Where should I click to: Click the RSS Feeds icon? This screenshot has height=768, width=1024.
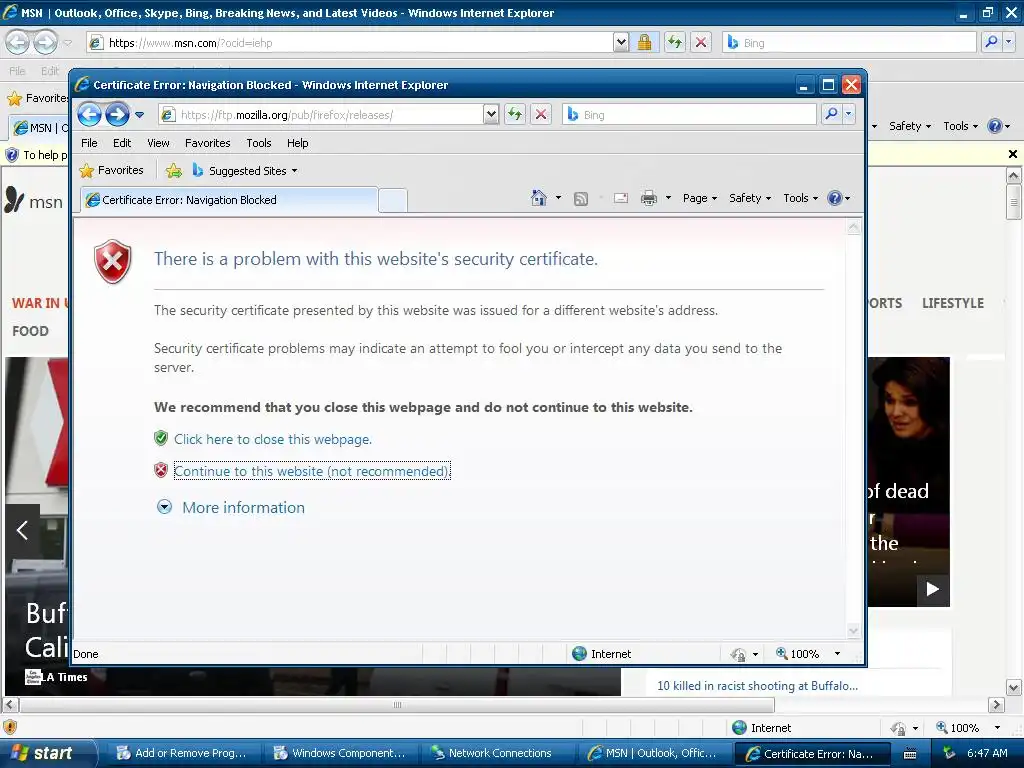(581, 199)
